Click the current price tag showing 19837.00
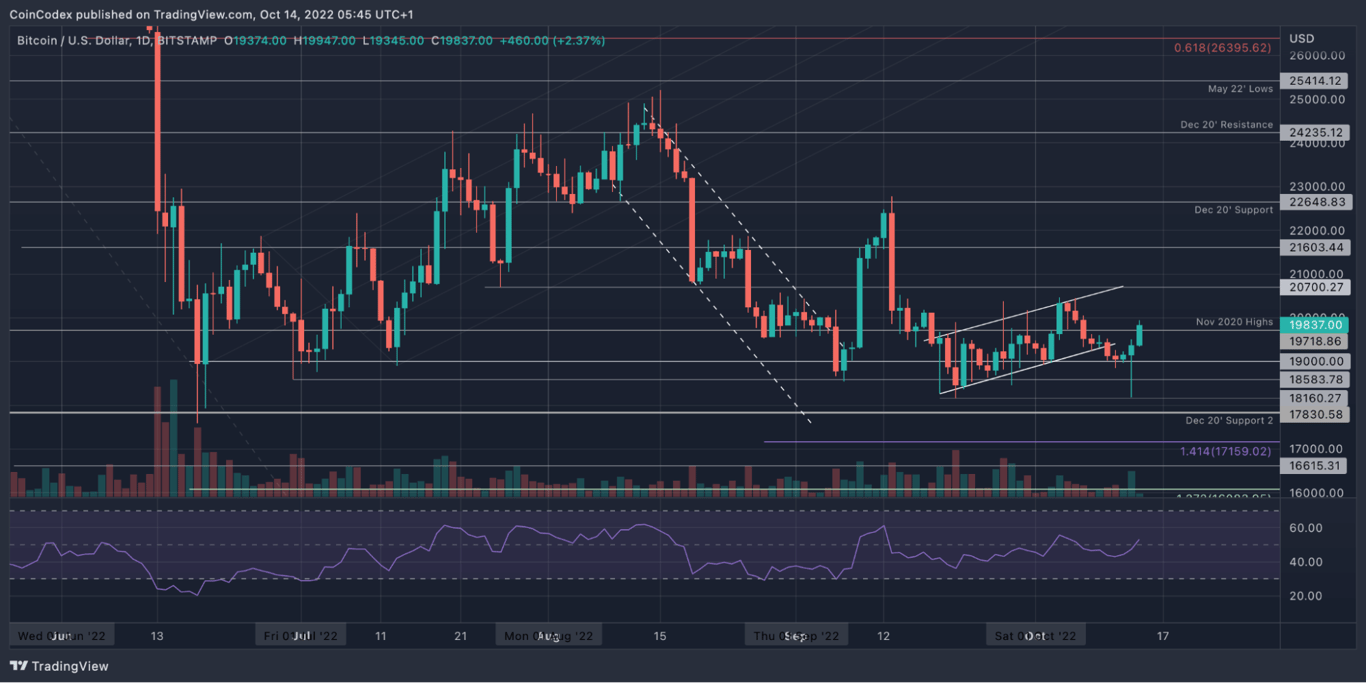 [1316, 325]
